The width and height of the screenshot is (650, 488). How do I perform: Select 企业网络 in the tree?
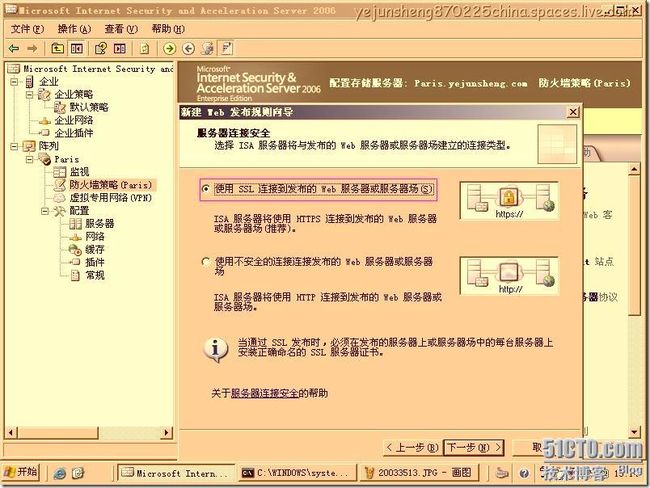point(73,120)
